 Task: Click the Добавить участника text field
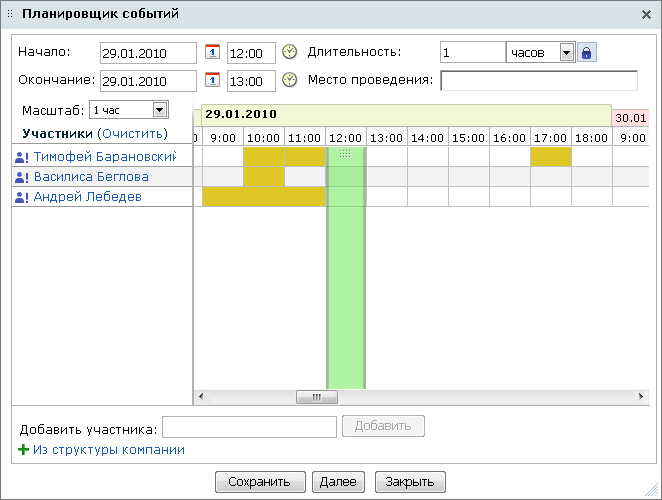249,427
